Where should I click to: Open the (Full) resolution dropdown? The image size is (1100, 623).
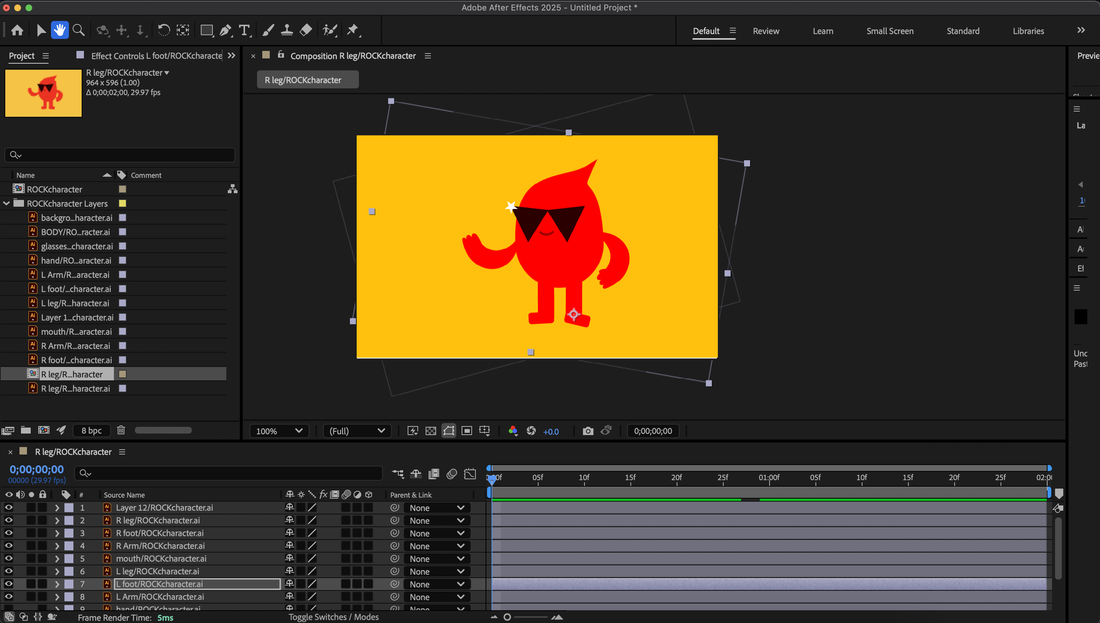(x=357, y=431)
